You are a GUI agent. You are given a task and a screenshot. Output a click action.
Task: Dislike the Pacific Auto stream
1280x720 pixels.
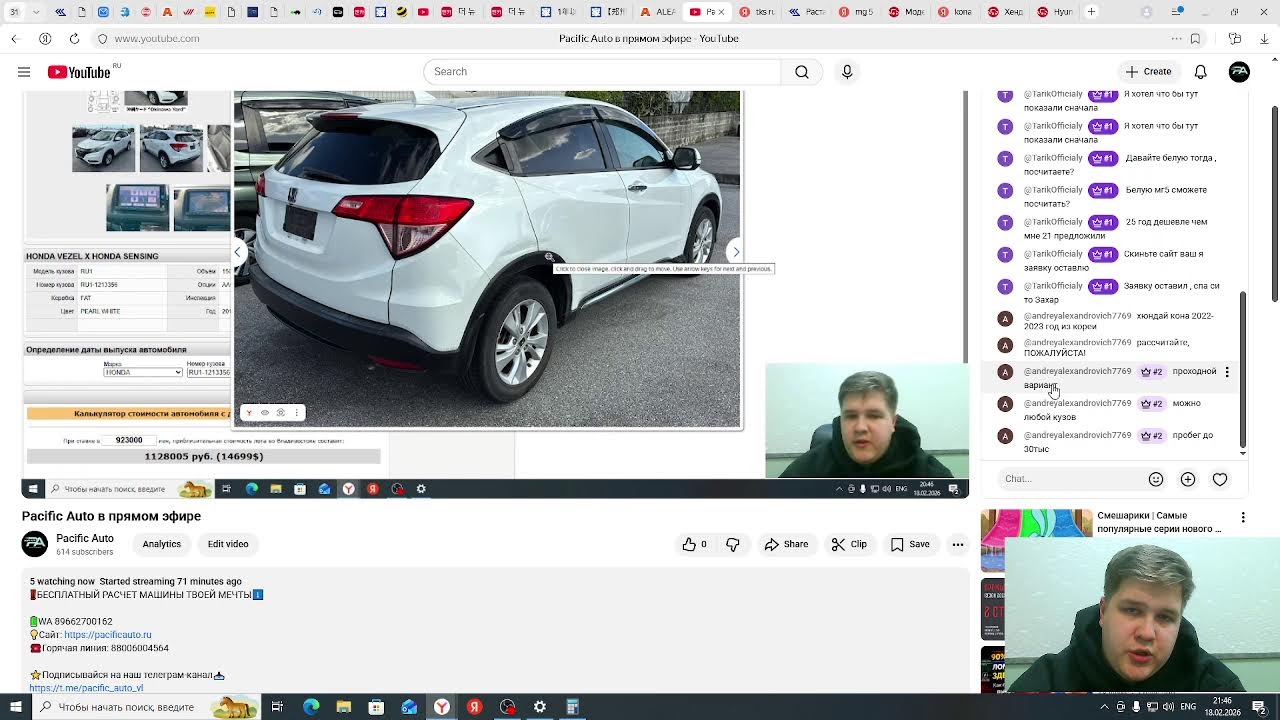733,544
